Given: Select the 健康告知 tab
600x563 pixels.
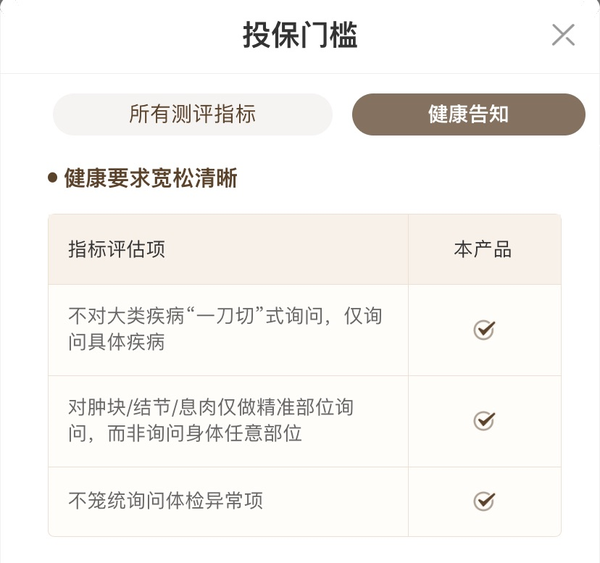Looking at the screenshot, I should pos(468,114).
